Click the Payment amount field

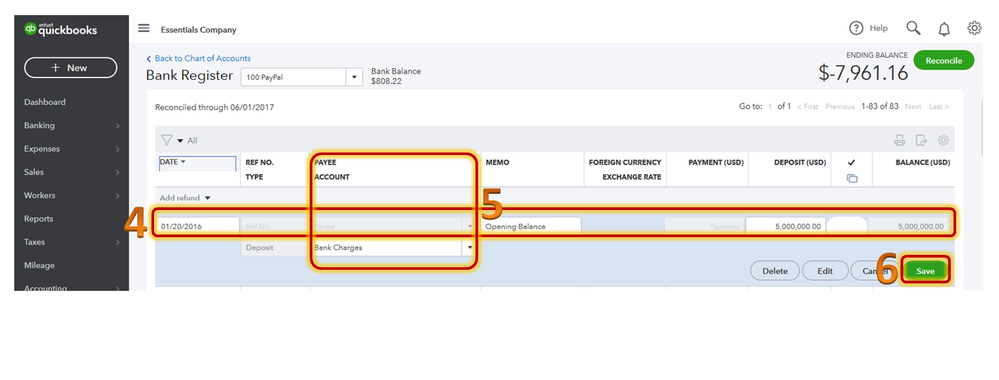click(705, 226)
